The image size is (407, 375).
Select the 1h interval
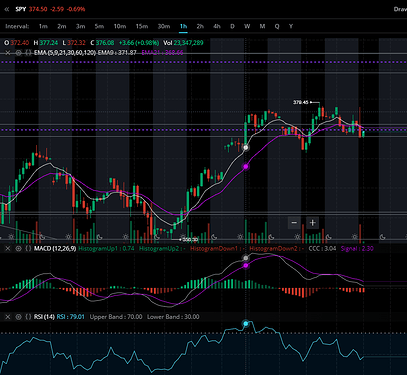(183, 26)
